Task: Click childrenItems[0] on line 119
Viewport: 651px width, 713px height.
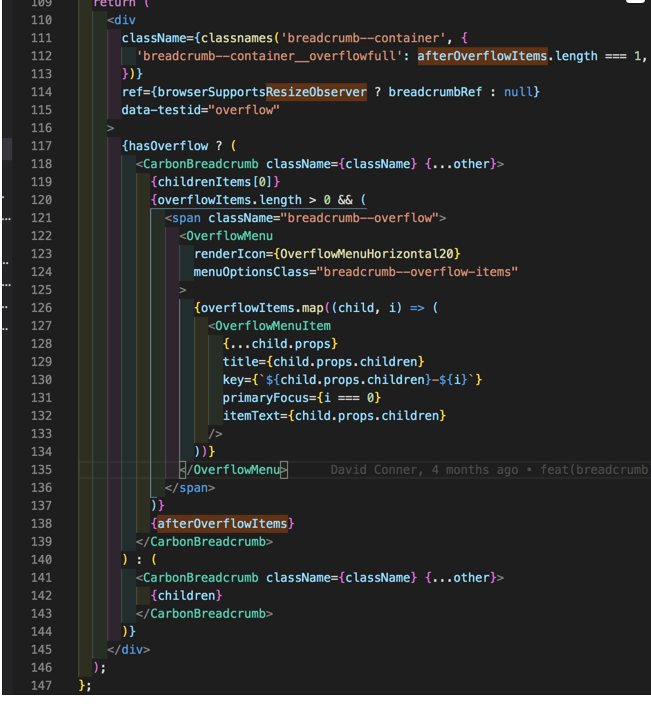Action: [x=215, y=182]
